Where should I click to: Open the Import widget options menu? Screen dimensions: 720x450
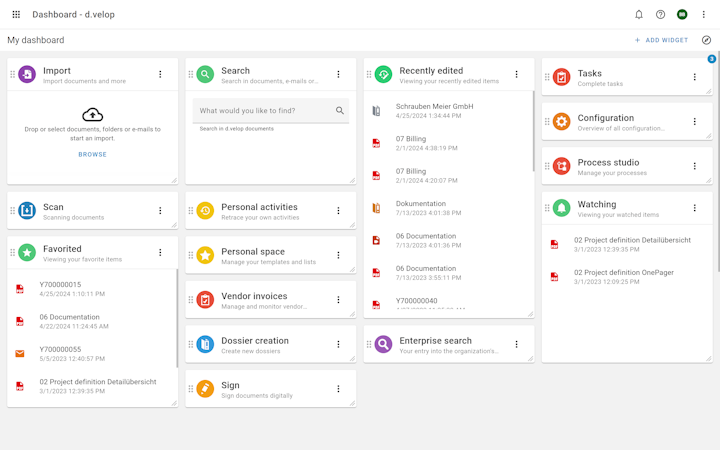click(x=160, y=74)
